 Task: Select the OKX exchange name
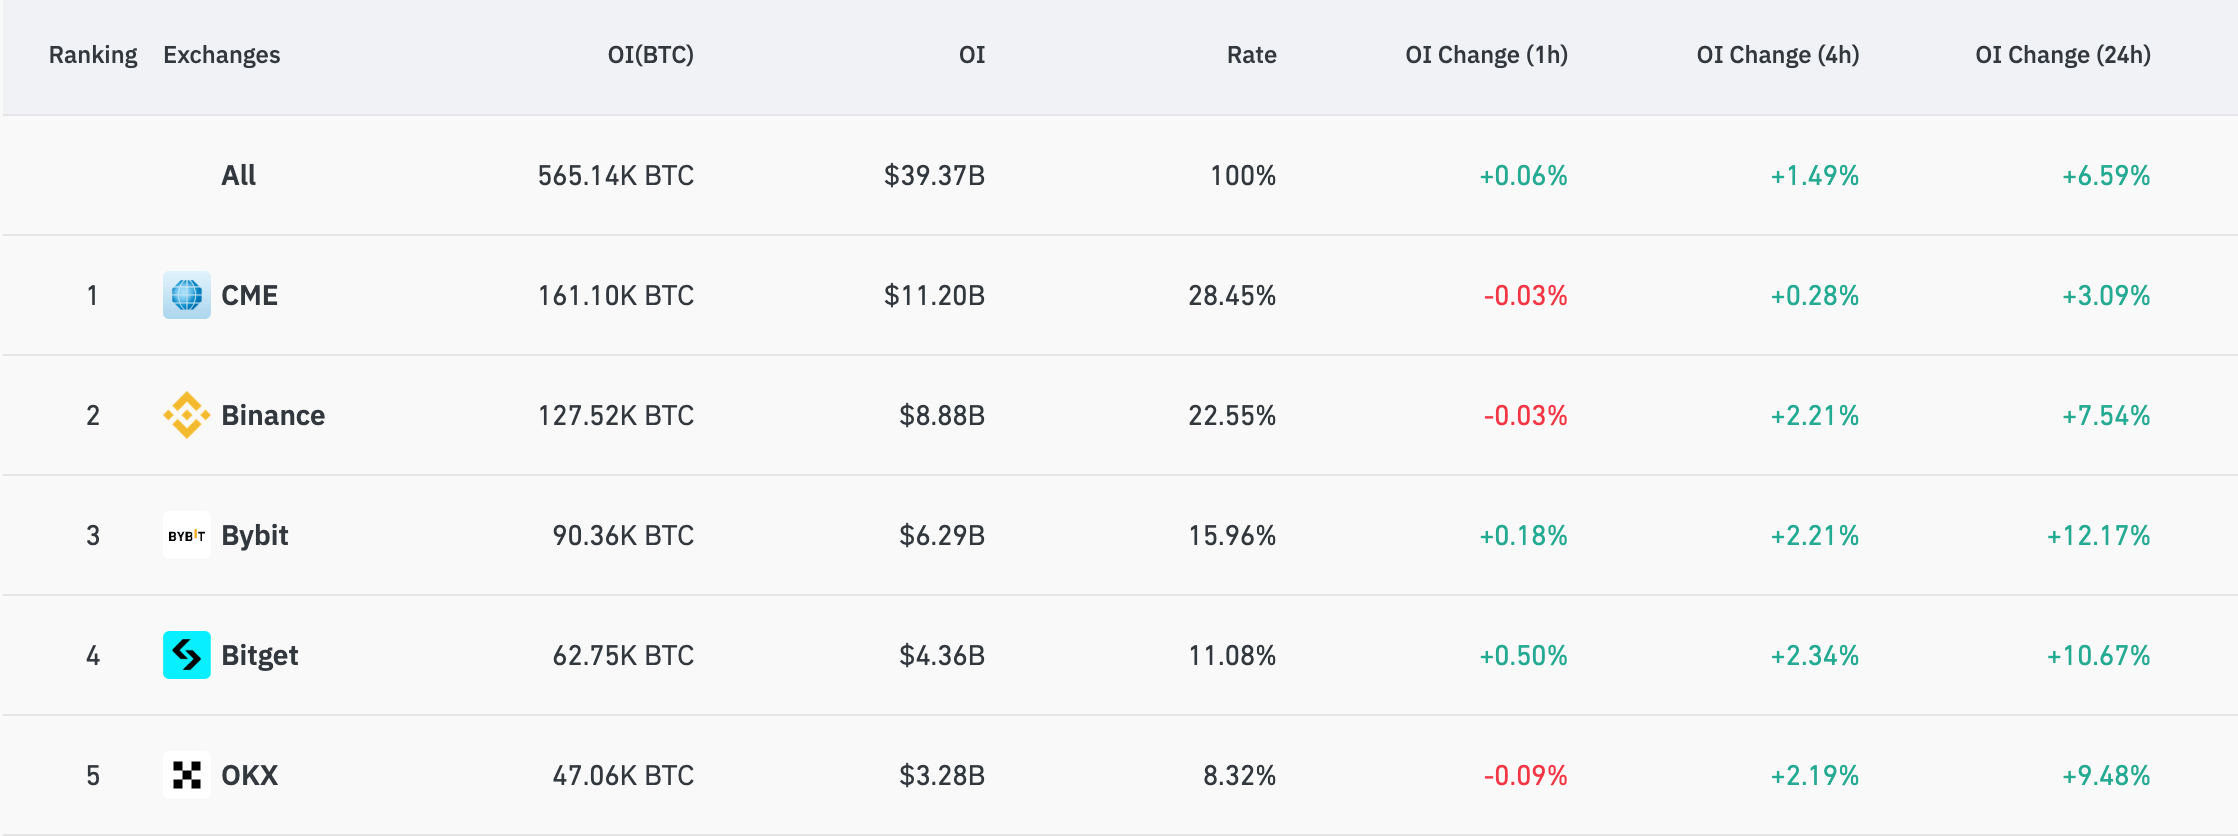click(x=249, y=775)
